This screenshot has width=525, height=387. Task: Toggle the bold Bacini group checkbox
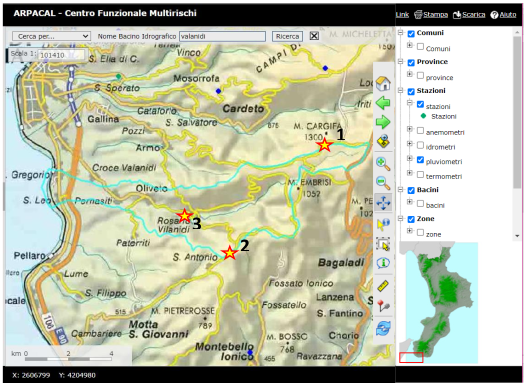pyautogui.click(x=411, y=190)
